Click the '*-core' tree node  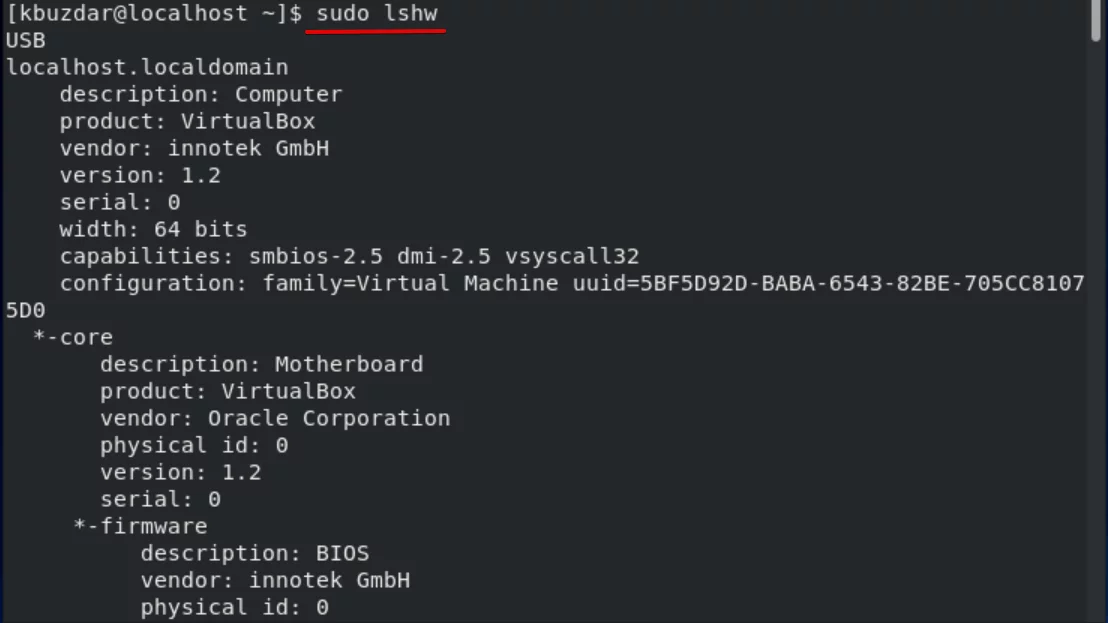pyautogui.click(x=73, y=337)
